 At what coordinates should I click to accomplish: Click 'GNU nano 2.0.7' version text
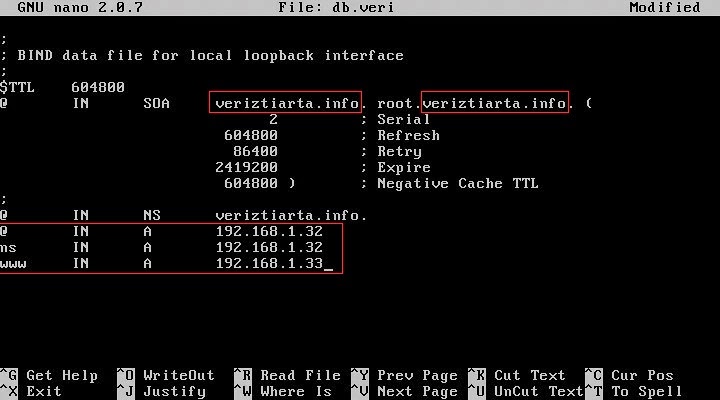point(80,7)
